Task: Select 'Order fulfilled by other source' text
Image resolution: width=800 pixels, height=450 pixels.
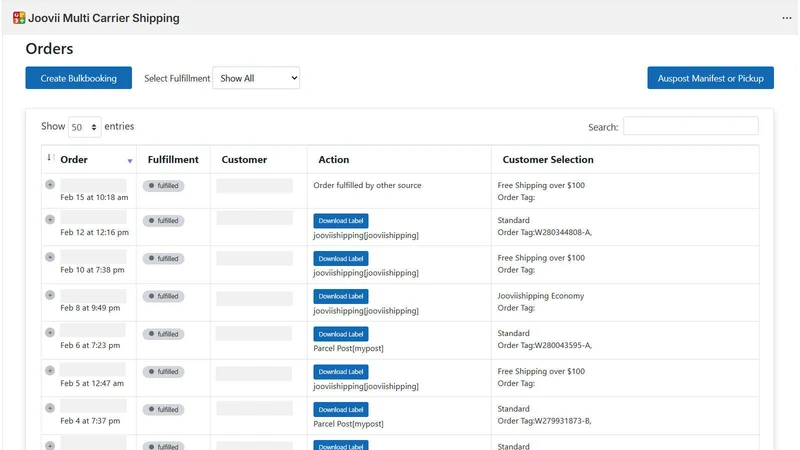Action: point(367,186)
